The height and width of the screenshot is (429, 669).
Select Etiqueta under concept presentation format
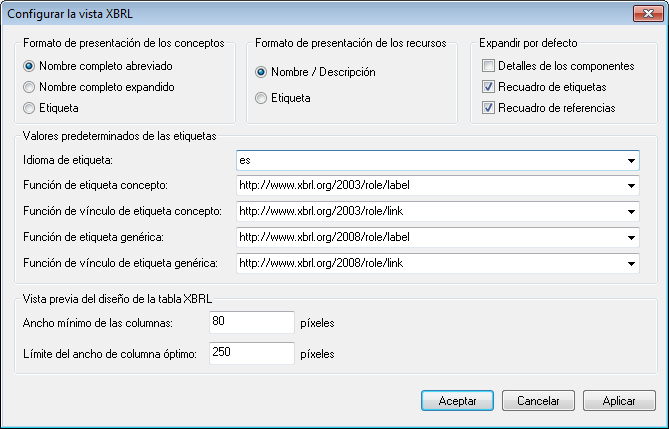point(29,106)
